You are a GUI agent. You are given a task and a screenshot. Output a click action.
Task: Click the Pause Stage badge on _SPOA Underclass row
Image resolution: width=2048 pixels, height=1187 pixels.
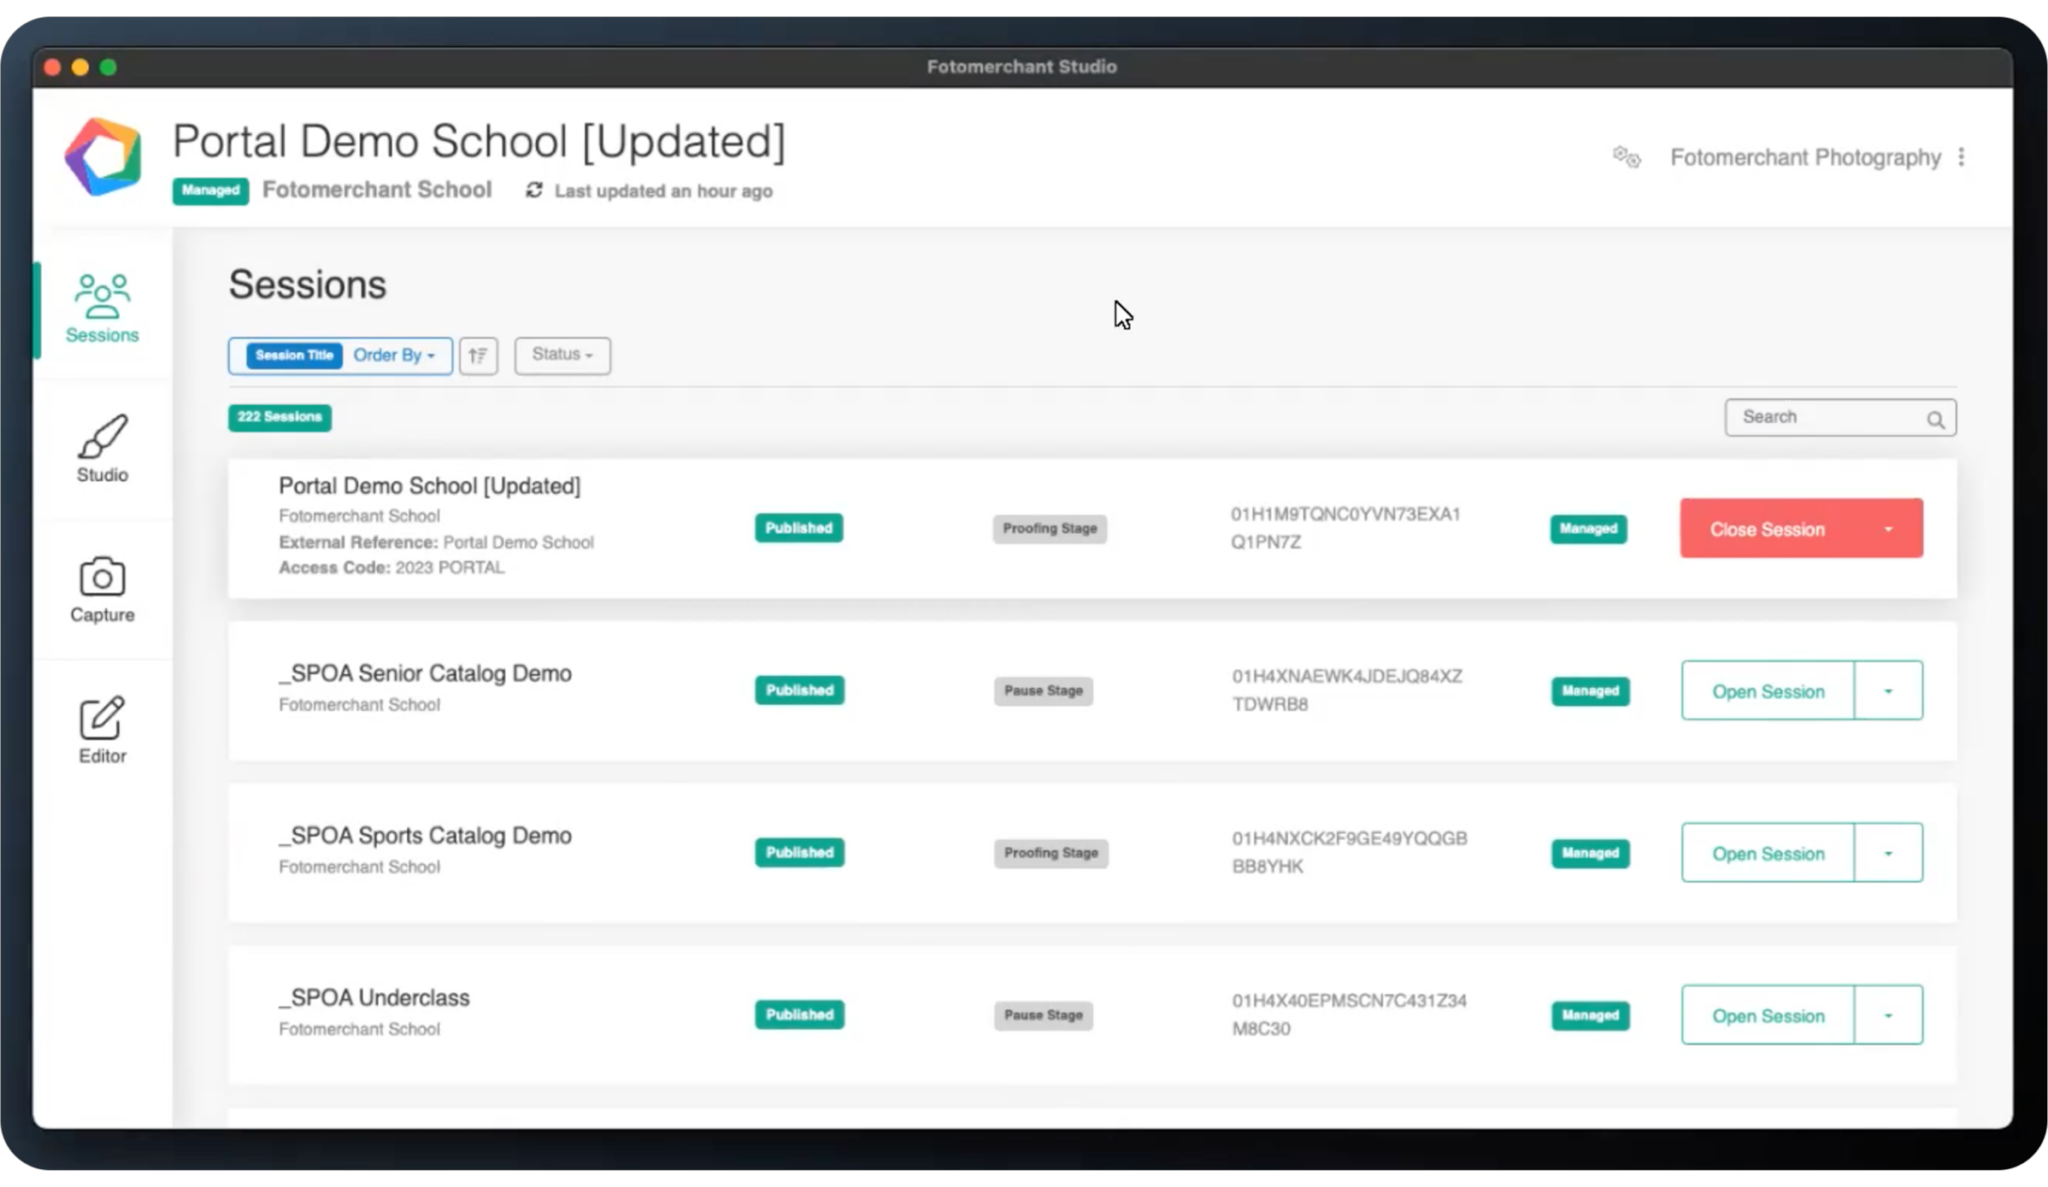(1043, 1014)
